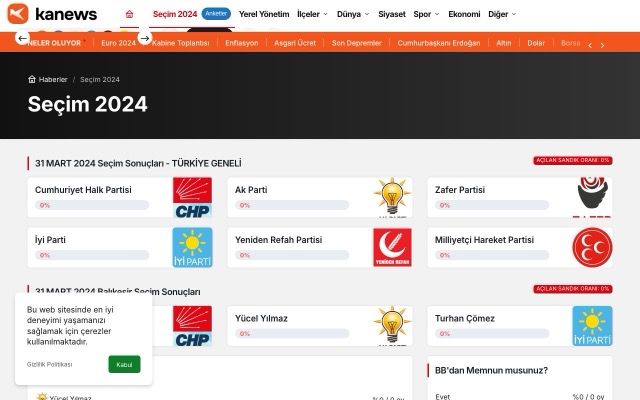This screenshot has width=640, height=400.
Task: Click the Milliyetçi Hareket Partisi name
Action: [484, 240]
